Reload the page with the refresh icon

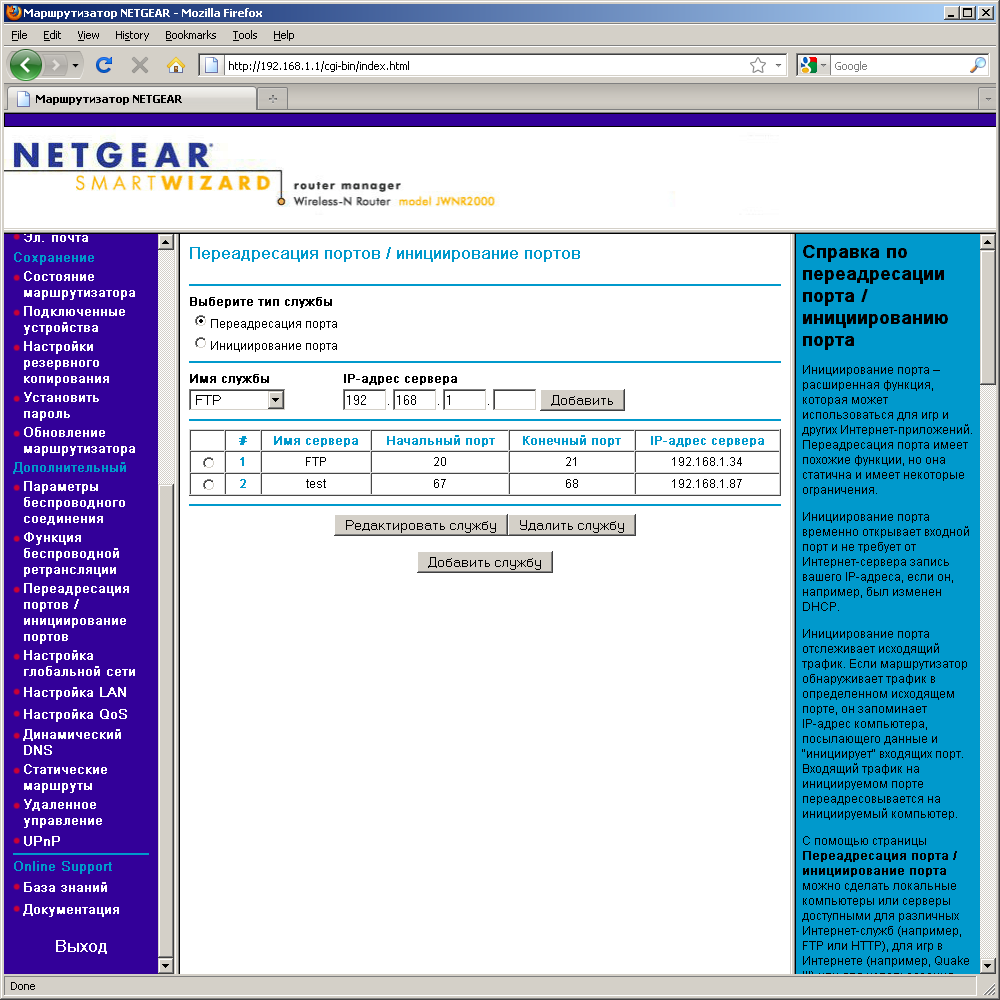click(x=104, y=65)
